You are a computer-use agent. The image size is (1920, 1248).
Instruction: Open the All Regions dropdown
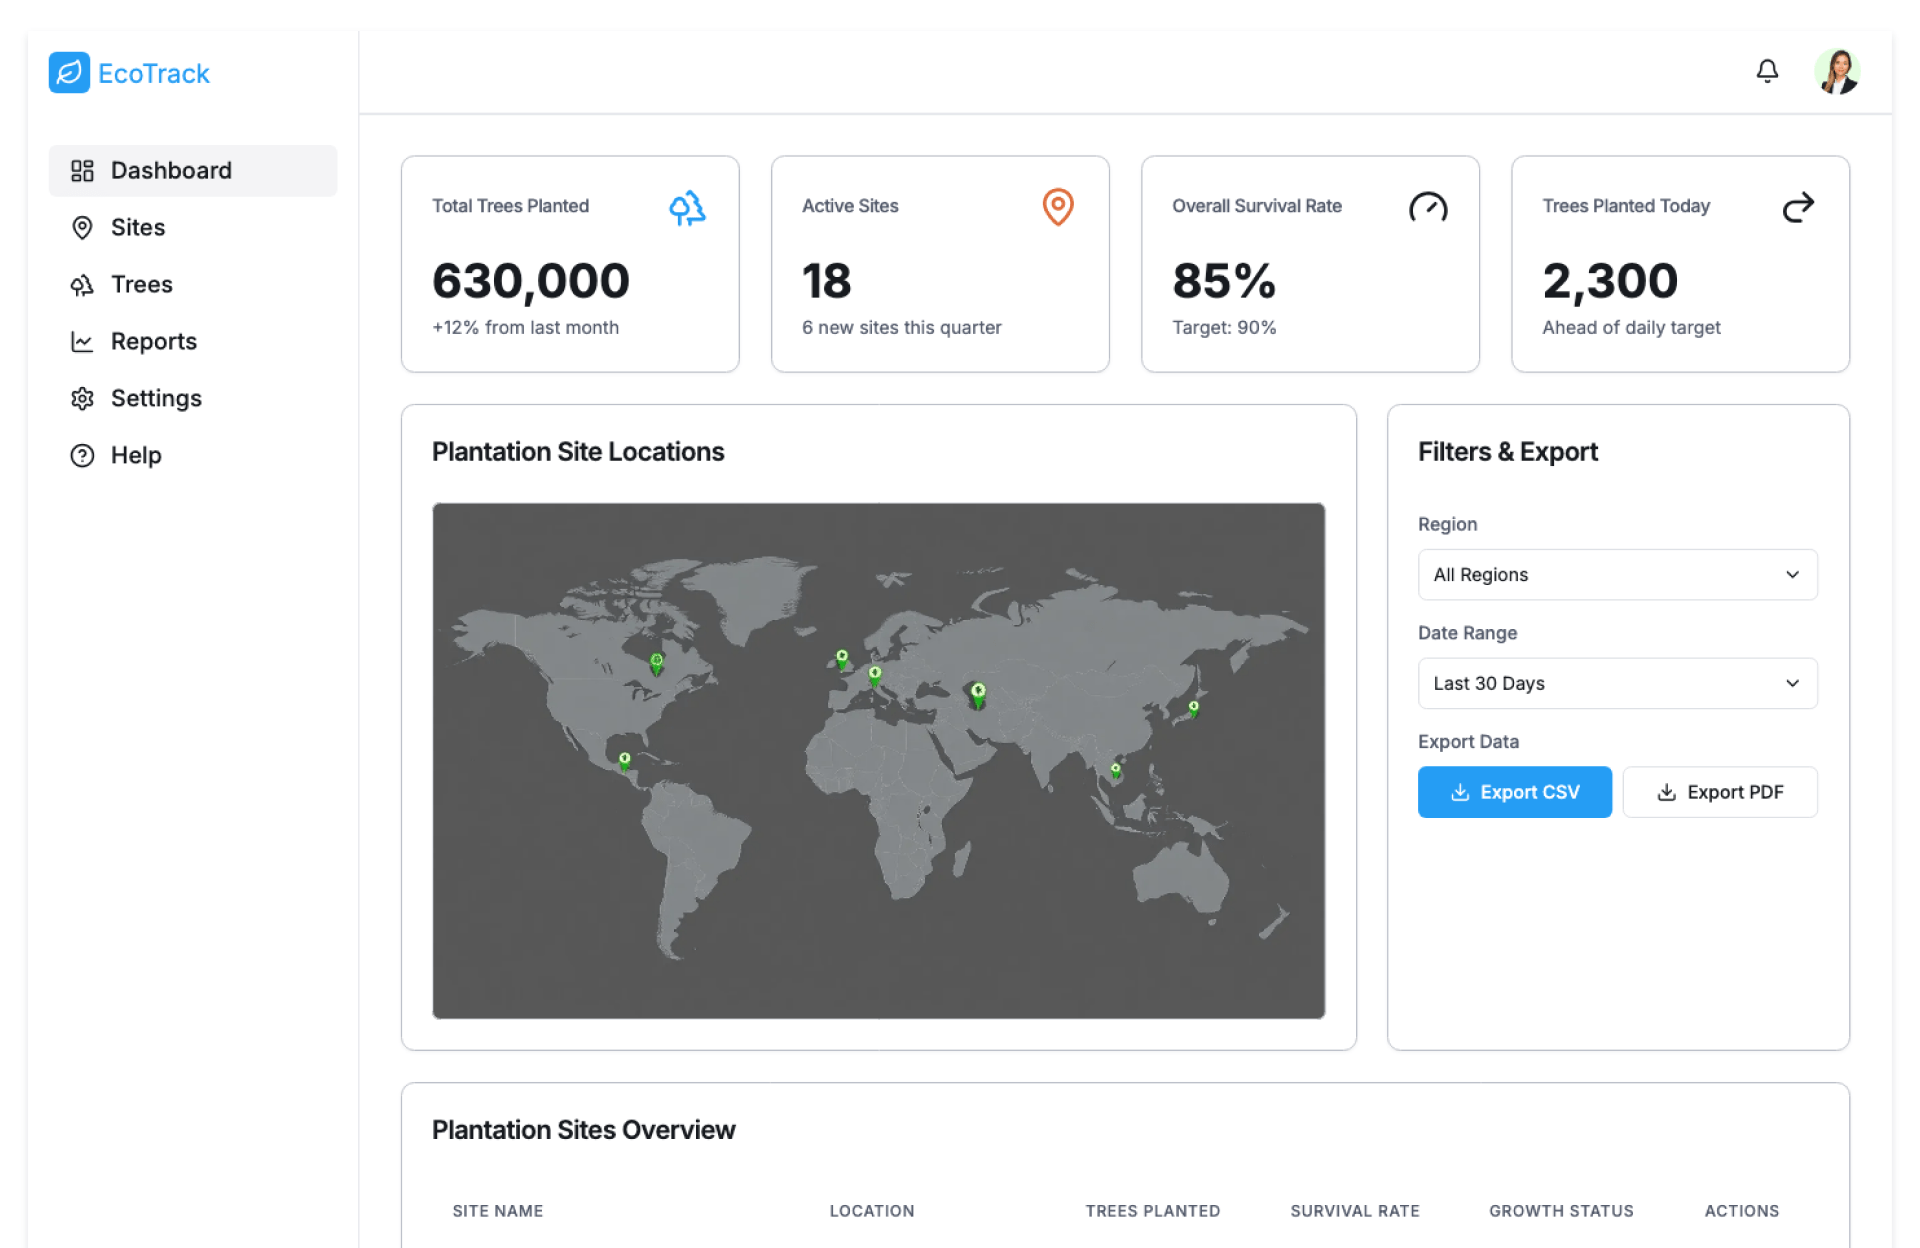click(1616, 575)
